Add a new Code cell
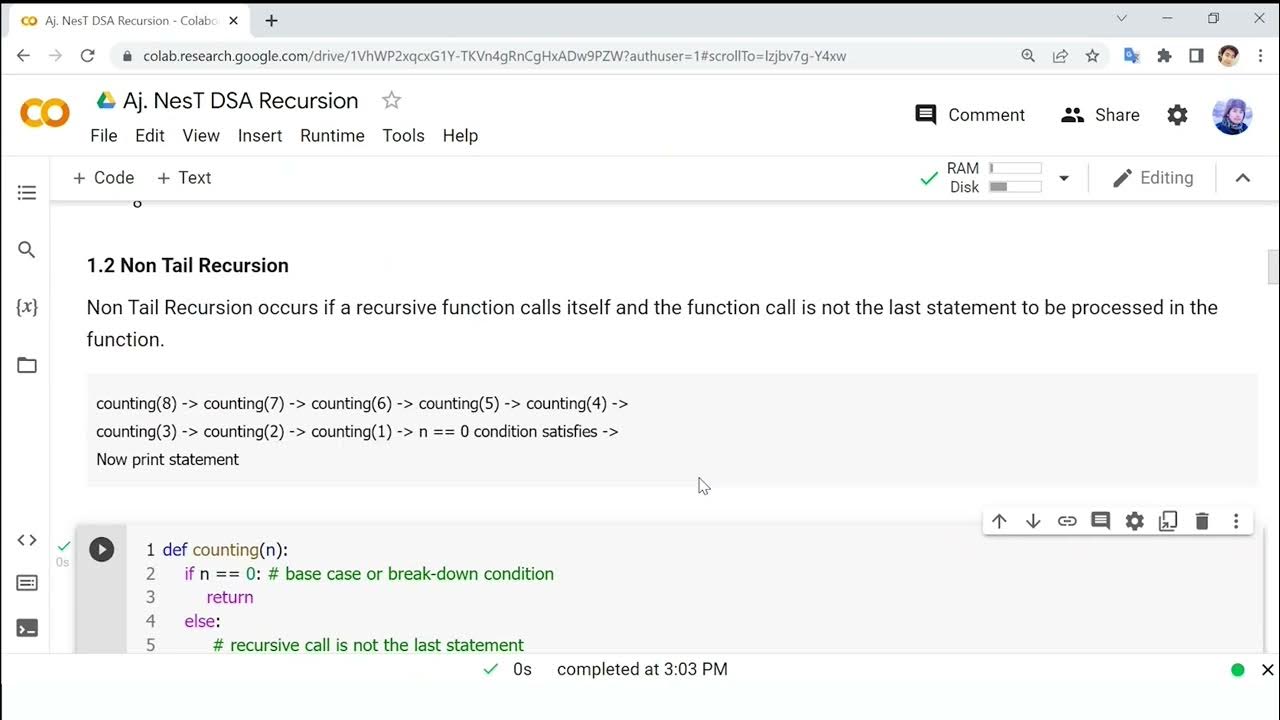Viewport: 1280px width, 720px height. (x=103, y=178)
